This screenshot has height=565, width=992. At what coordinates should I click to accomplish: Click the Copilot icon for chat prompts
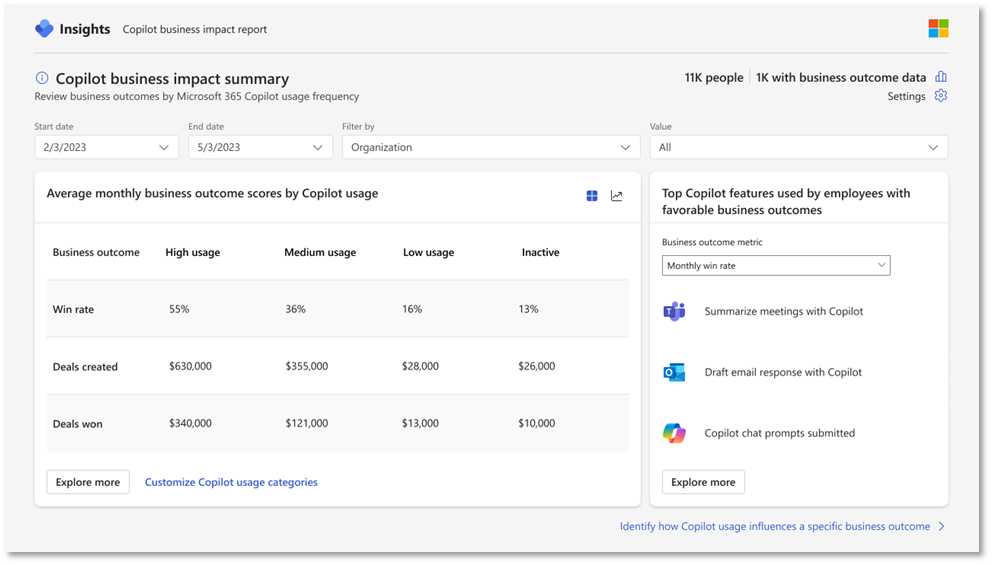click(x=674, y=433)
